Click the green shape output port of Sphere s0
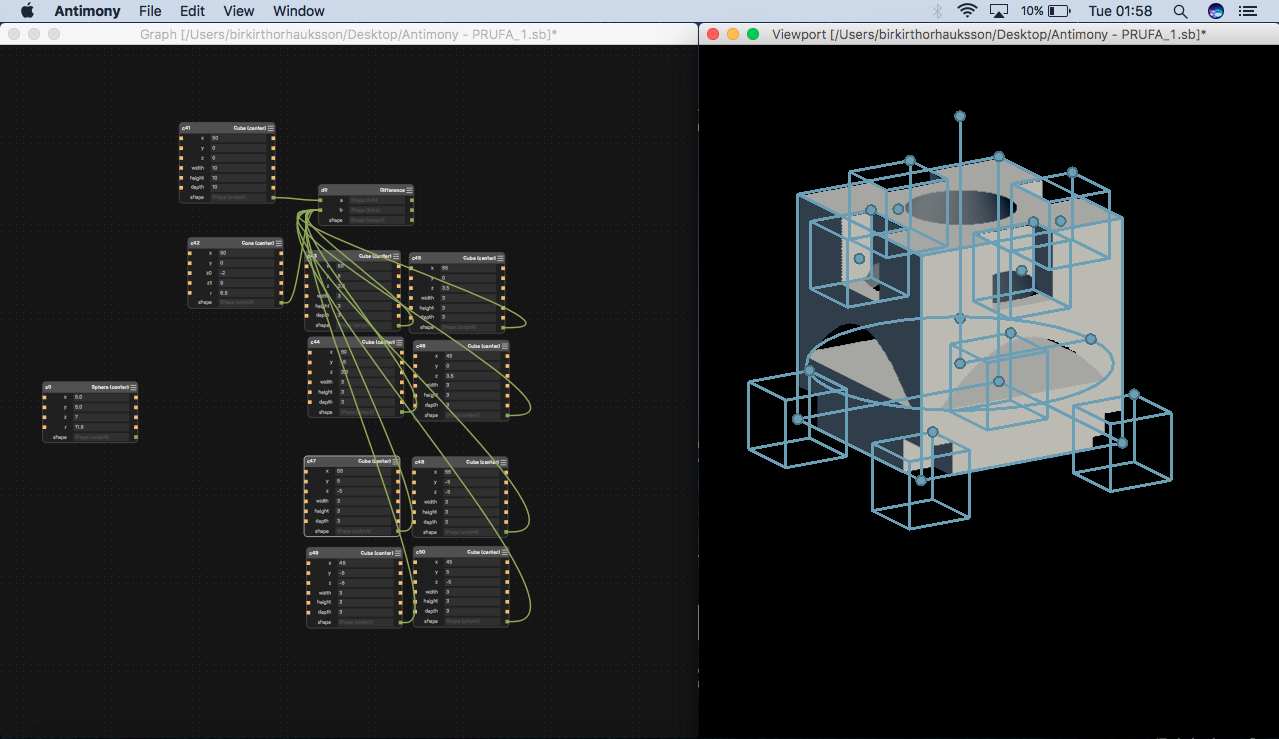Viewport: 1279px width, 739px height. (x=136, y=437)
